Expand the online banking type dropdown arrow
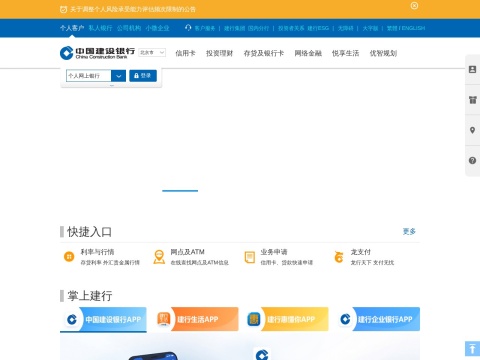Screen dimensions: 480x360 point(118,76)
